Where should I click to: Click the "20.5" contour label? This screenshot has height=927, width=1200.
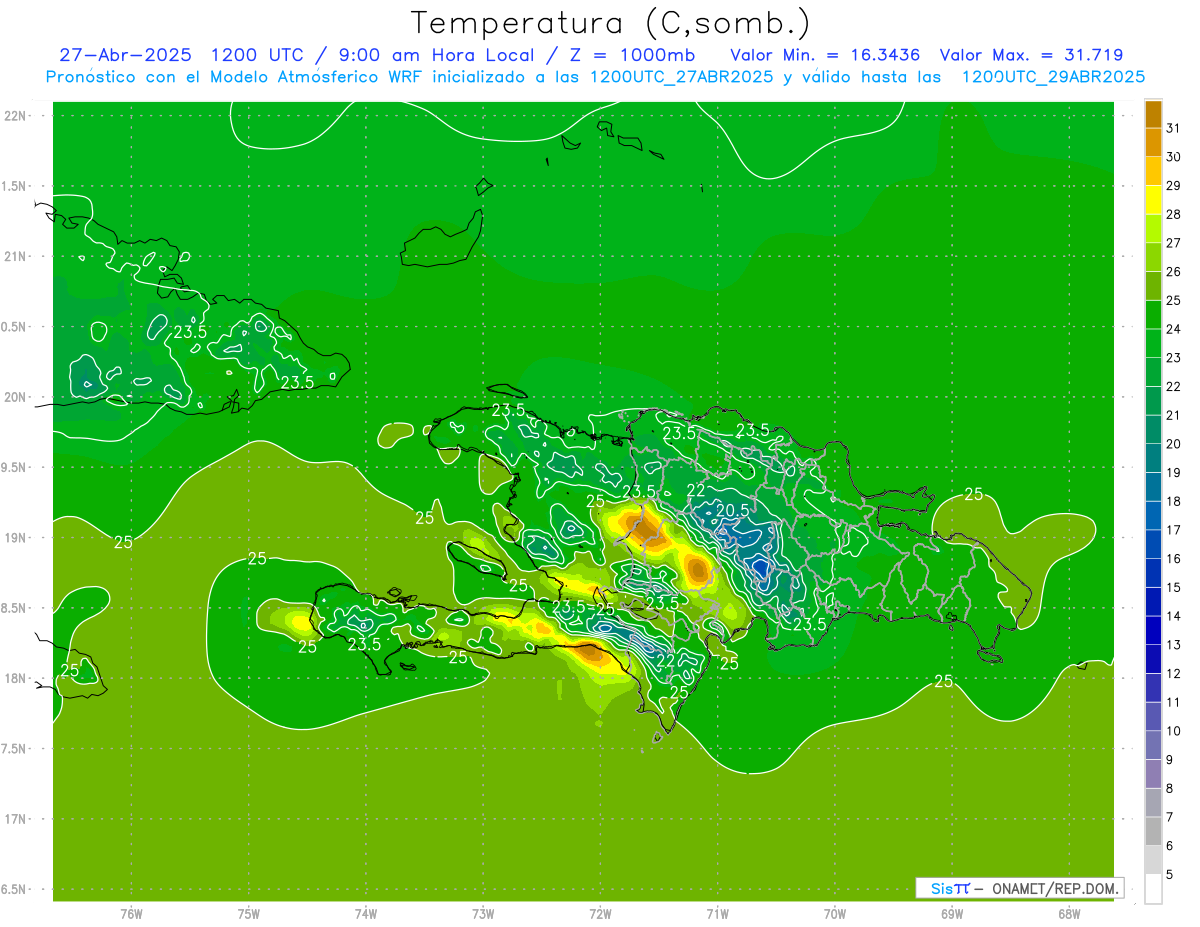(732, 510)
